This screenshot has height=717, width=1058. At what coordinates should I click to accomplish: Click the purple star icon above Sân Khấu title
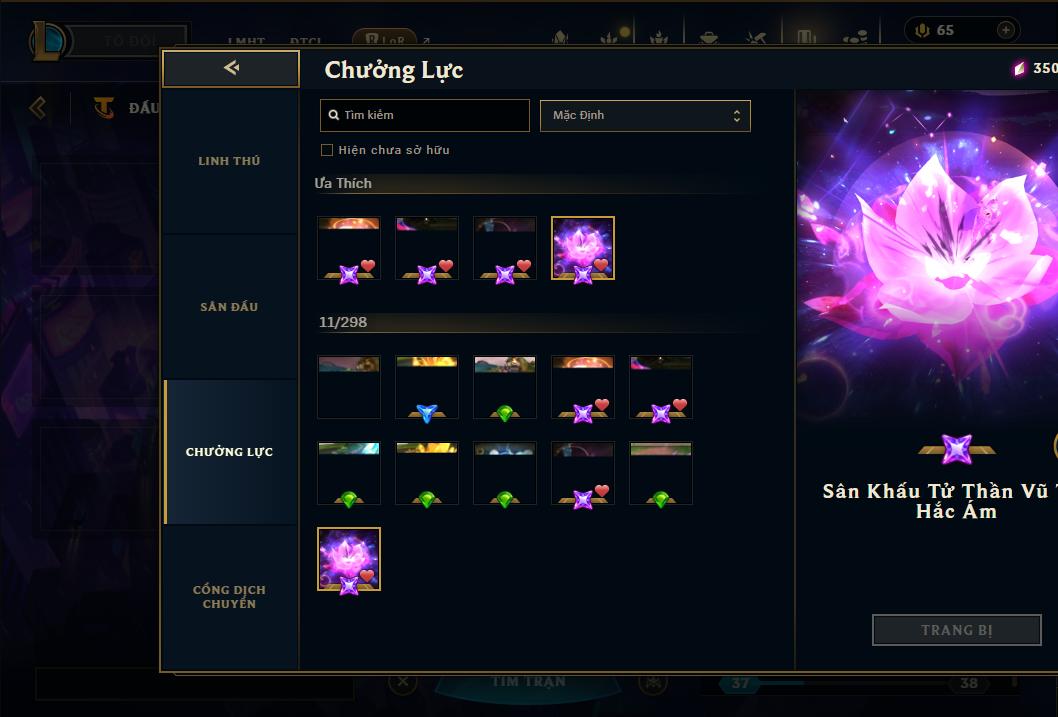click(x=956, y=449)
